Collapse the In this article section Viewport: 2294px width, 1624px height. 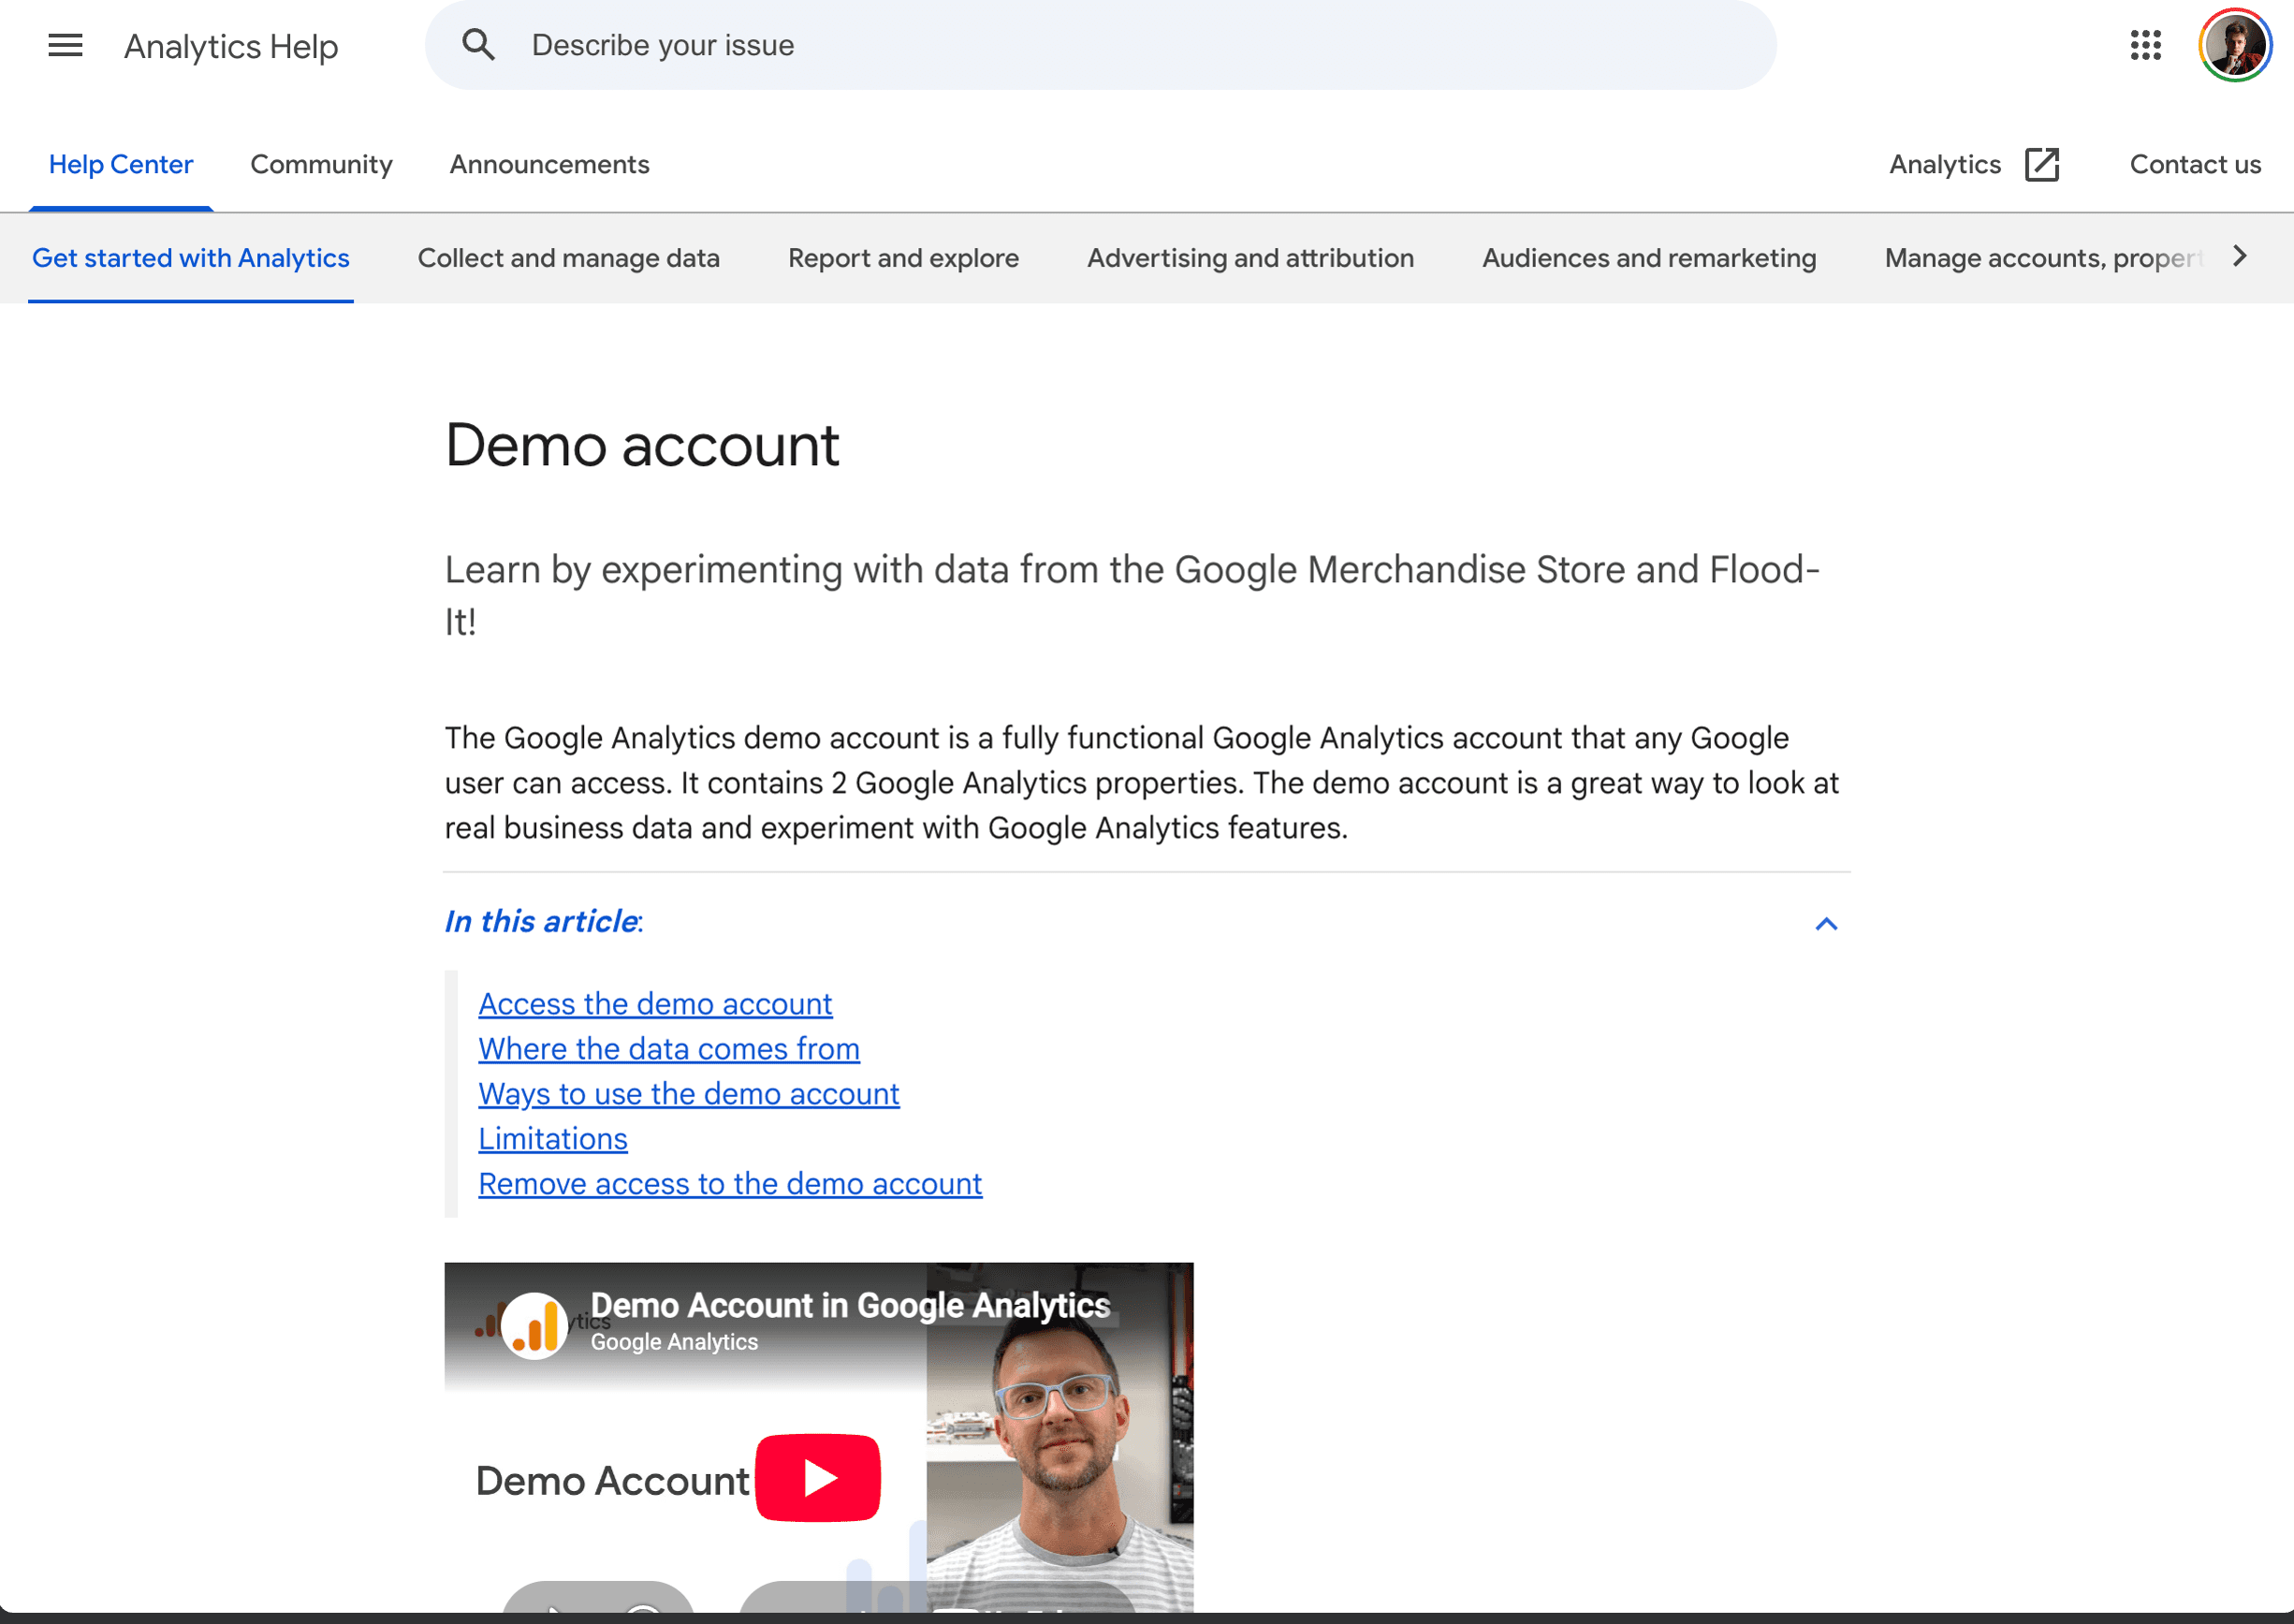(x=1826, y=923)
